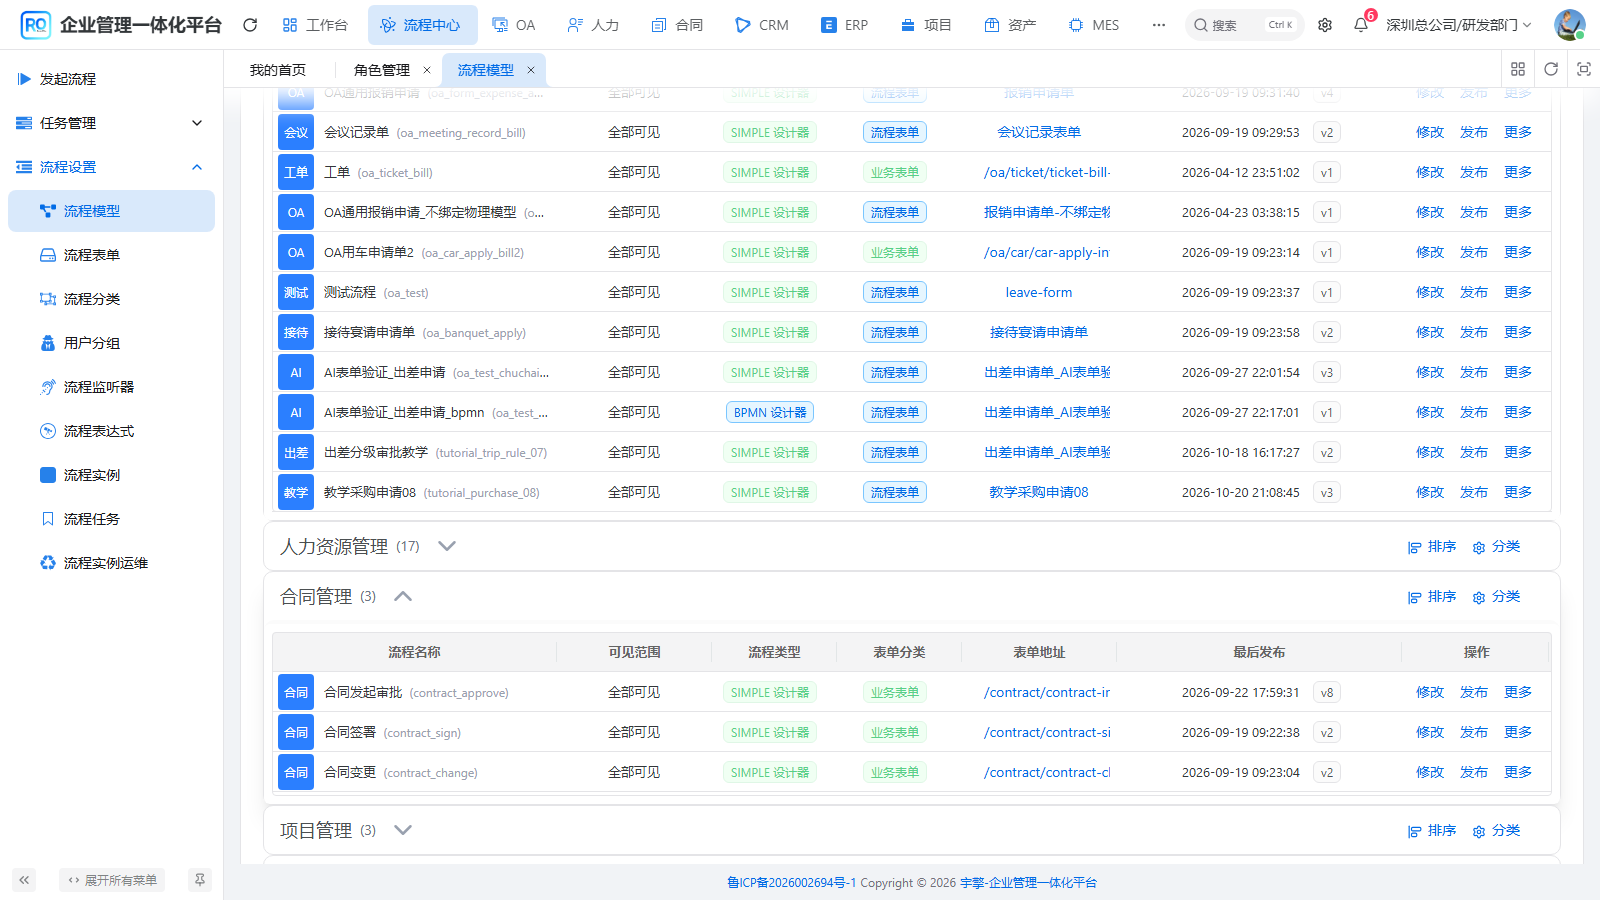The height and width of the screenshot is (900, 1600).
Task: Close the 流程模型 tab
Action: tap(531, 70)
